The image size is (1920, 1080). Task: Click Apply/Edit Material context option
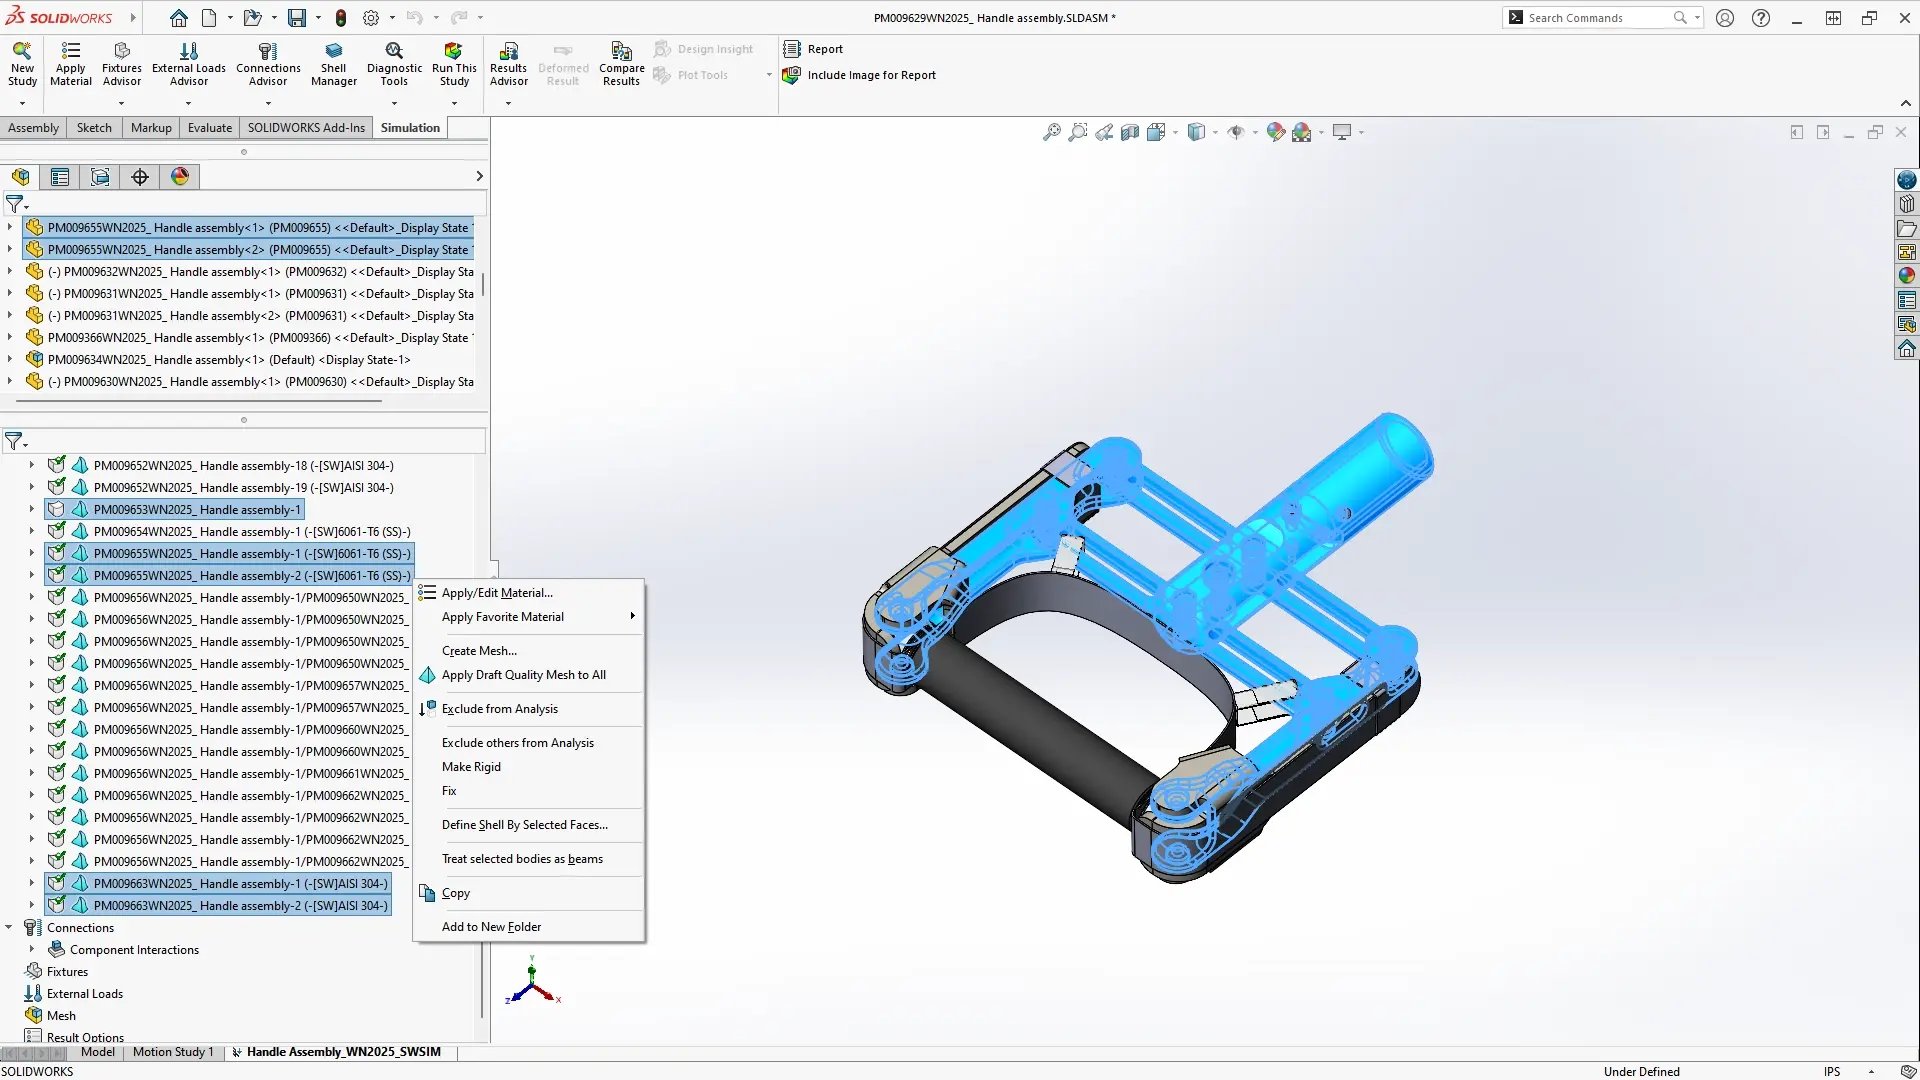497,592
